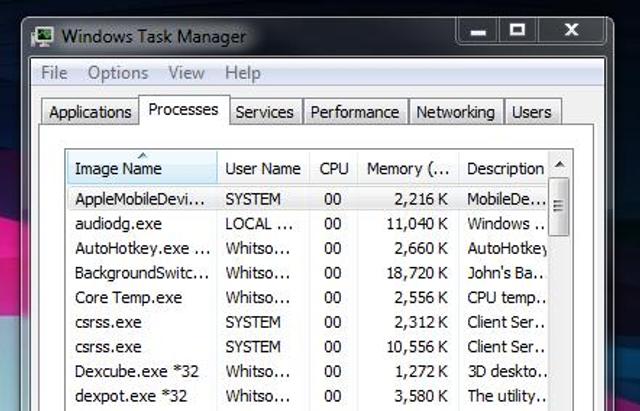Select the dexpot.exe *32 process
Viewport: 640px width, 411px height.
point(309,396)
